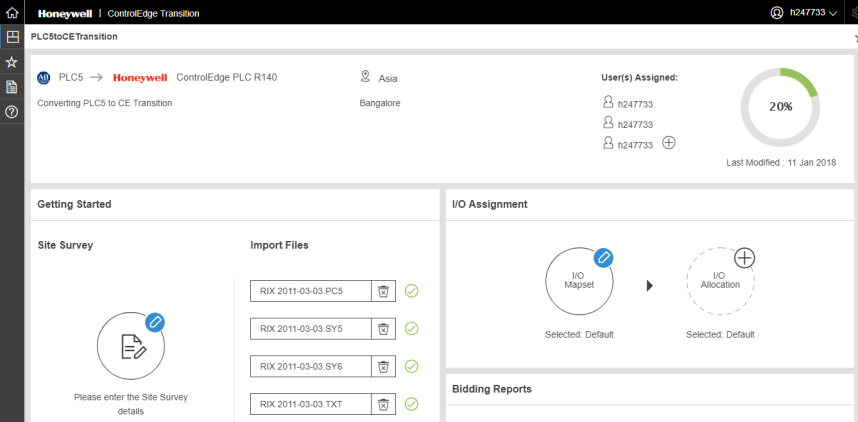This screenshot has width=858, height=422.
Task: Click the Getting Started header
Action: (x=74, y=204)
